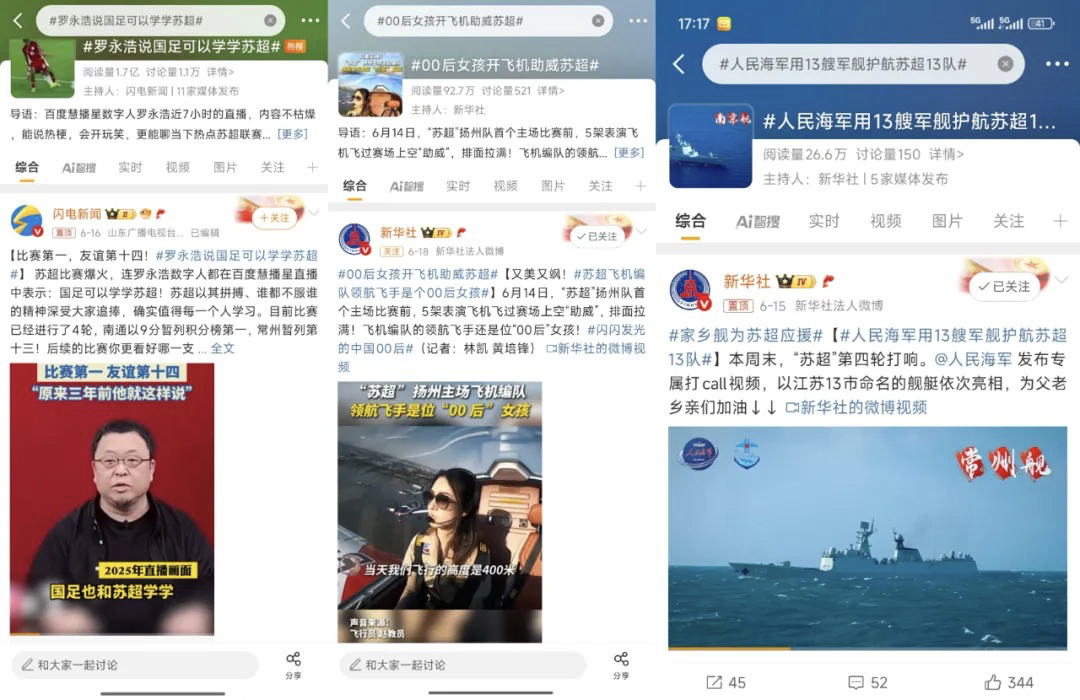Image resolution: width=1080 pixels, height=700 pixels.
Task: Go back from the 罗永浩 topic page
Action: click(x=19, y=21)
